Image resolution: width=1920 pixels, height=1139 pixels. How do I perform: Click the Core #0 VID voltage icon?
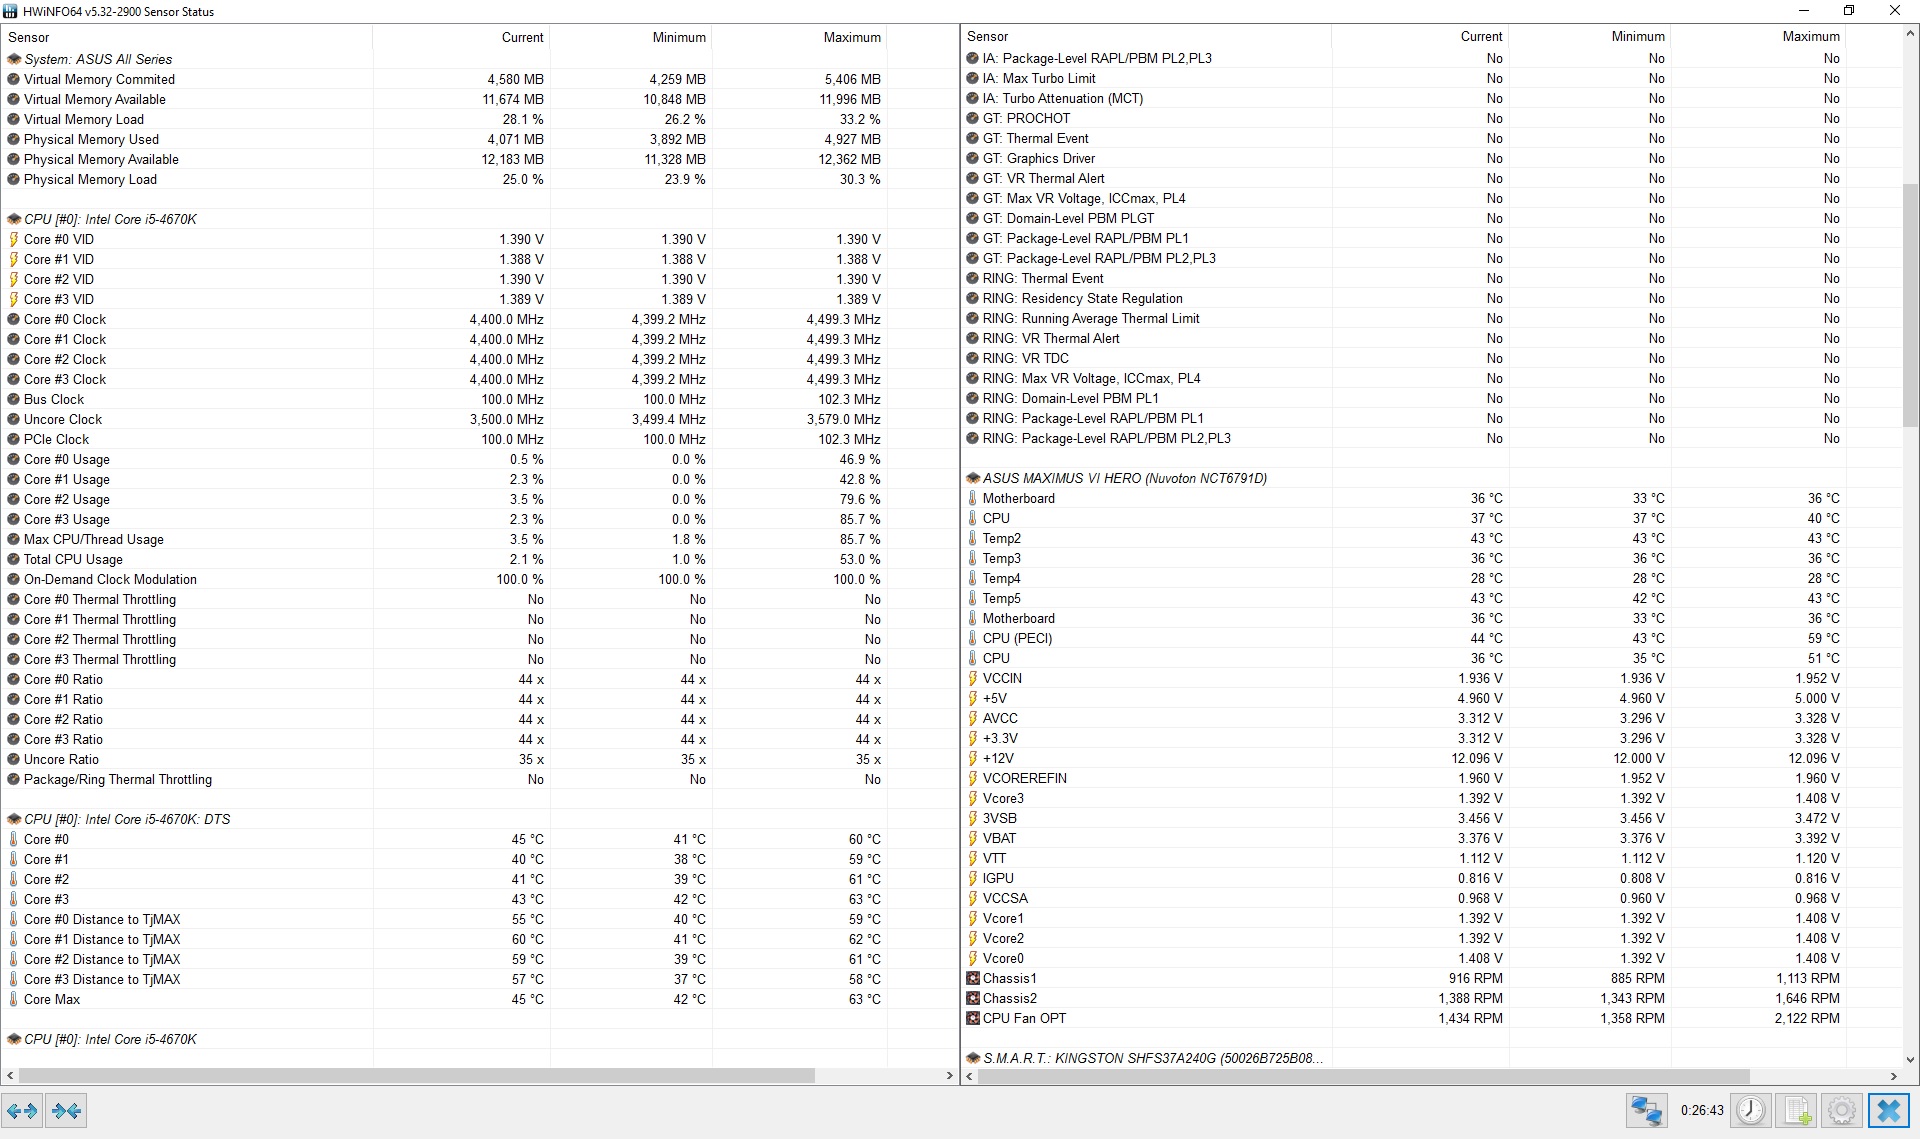click(14, 239)
